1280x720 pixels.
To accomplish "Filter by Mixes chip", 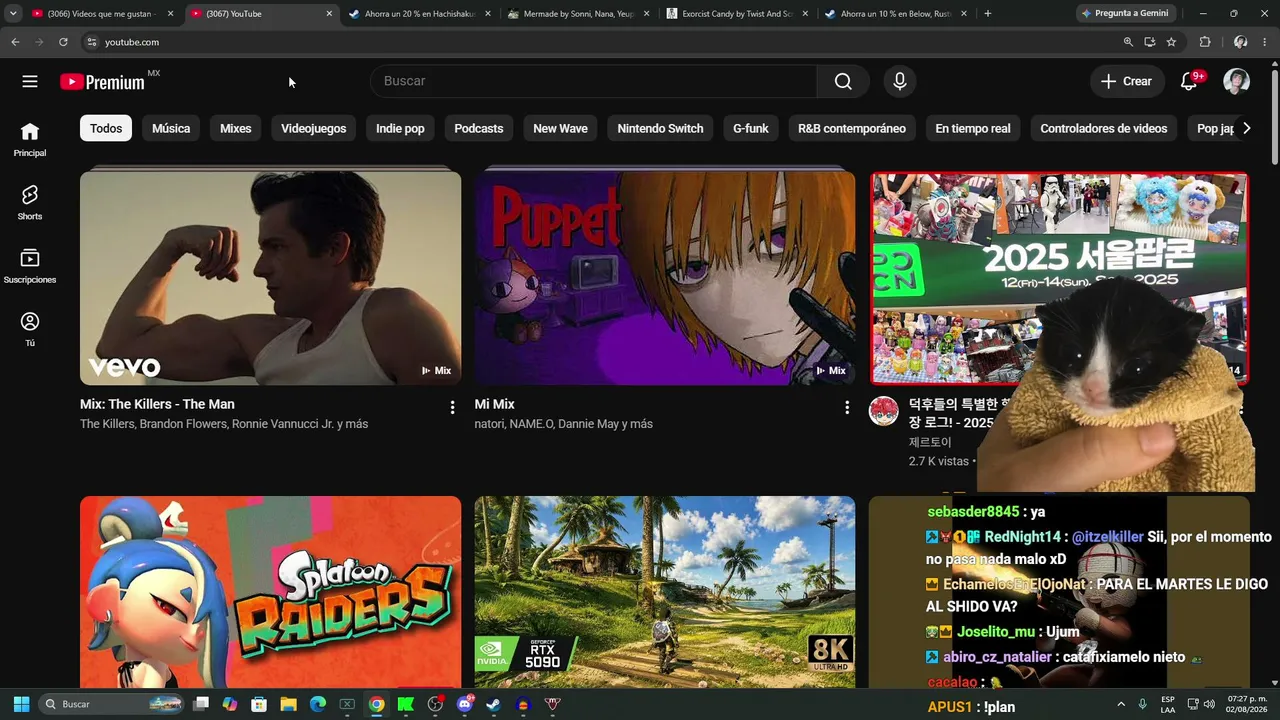I will (236, 128).
